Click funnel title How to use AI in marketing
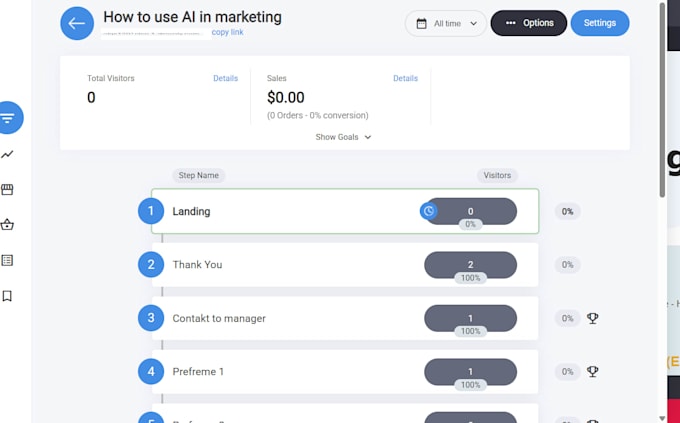680x423 pixels. tap(192, 17)
